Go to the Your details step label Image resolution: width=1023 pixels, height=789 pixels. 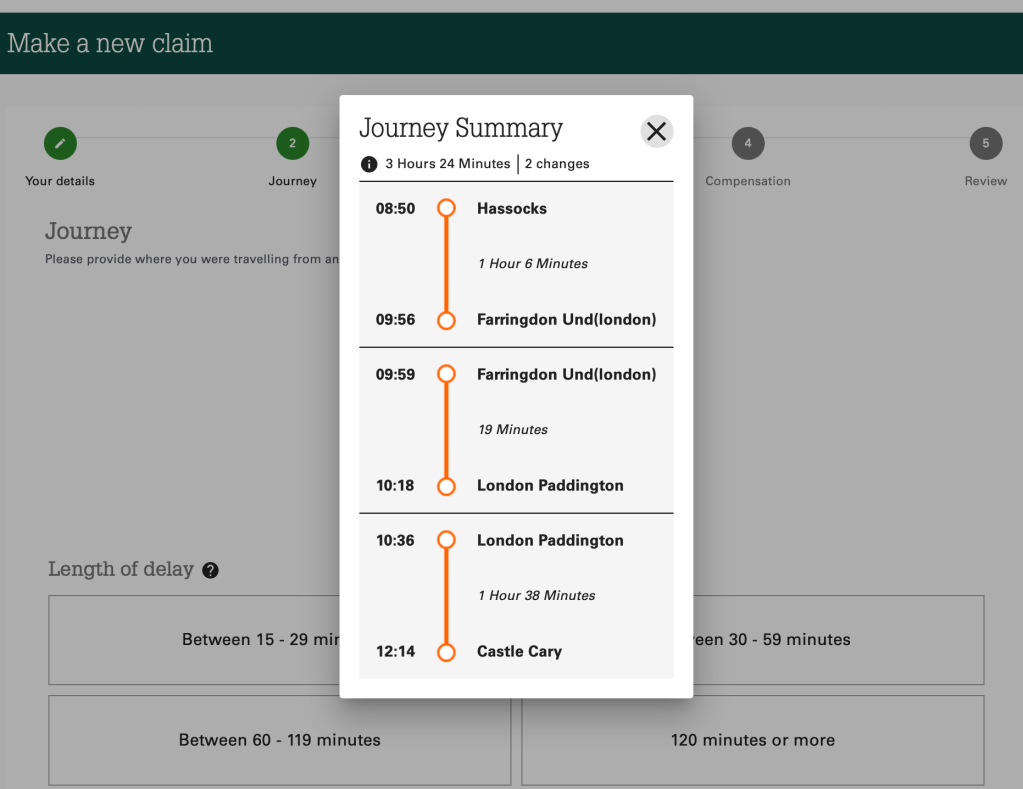[60, 181]
